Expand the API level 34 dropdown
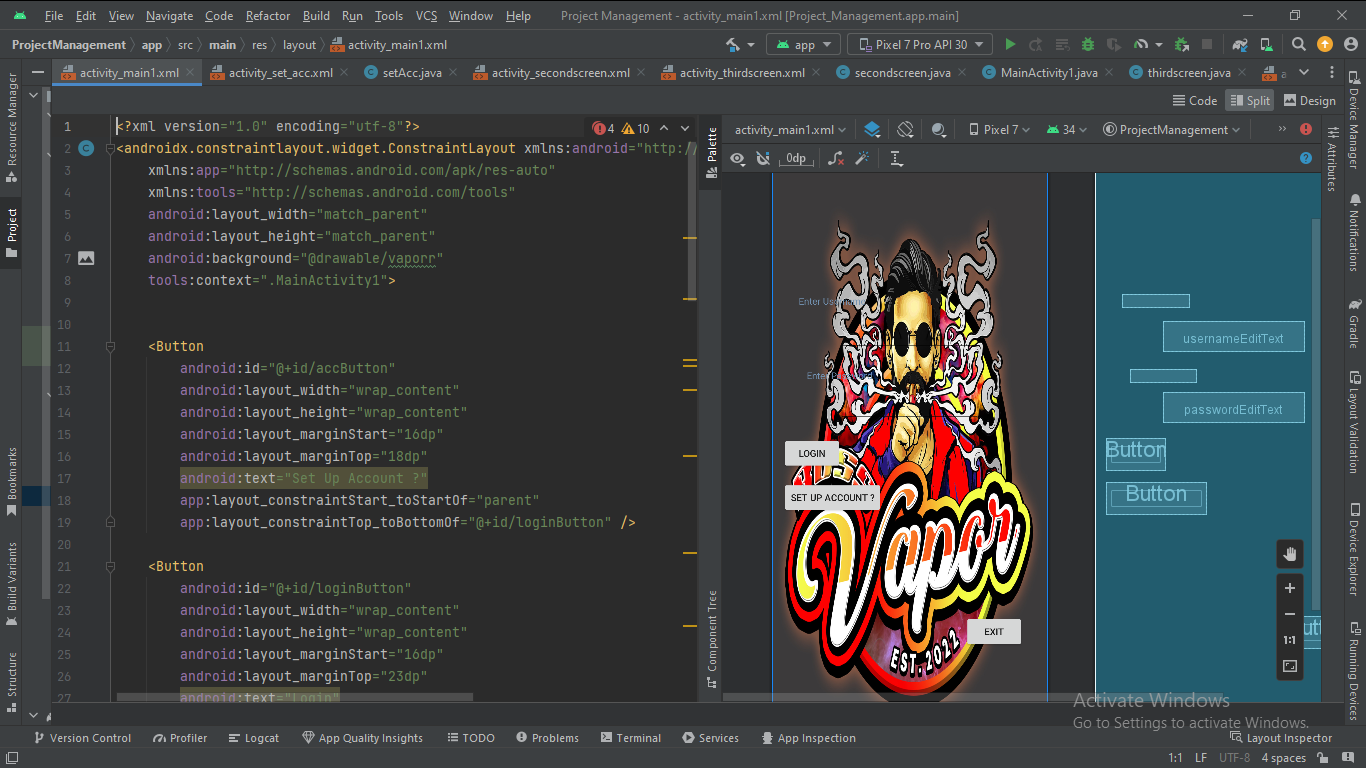This screenshot has width=1366, height=768. (x=1067, y=130)
